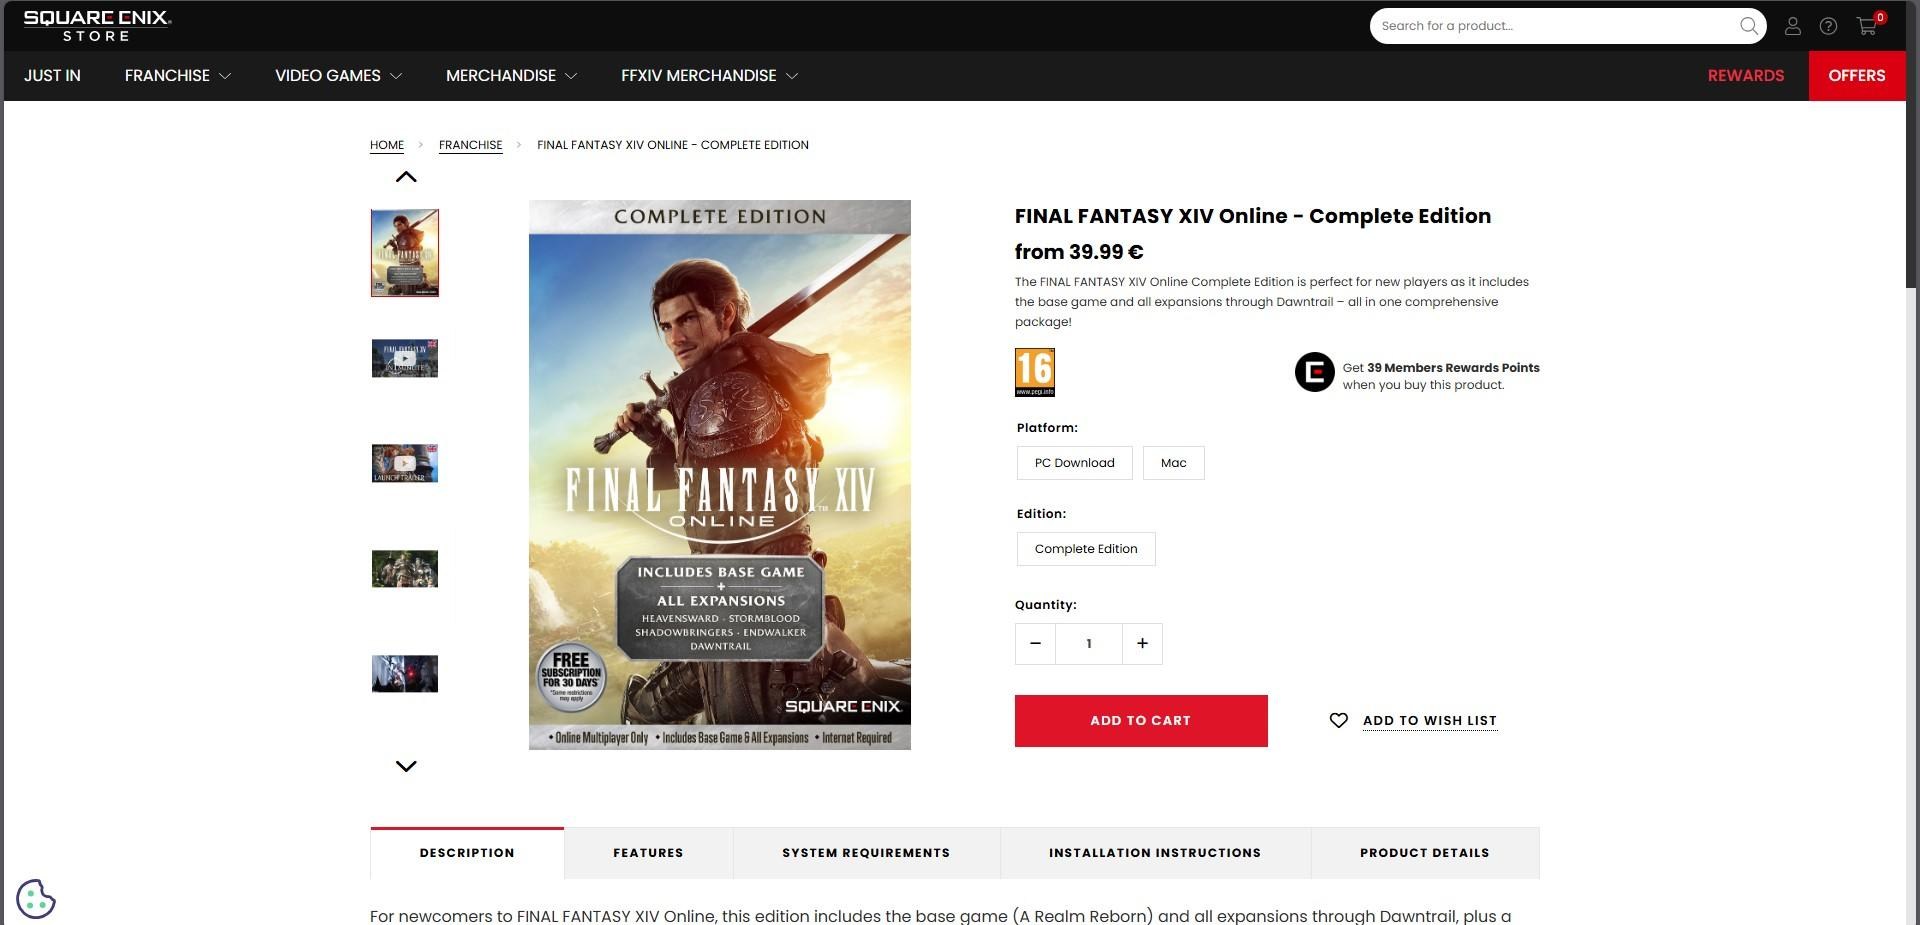Click the wish list heart icon
The height and width of the screenshot is (925, 1920).
tap(1338, 720)
